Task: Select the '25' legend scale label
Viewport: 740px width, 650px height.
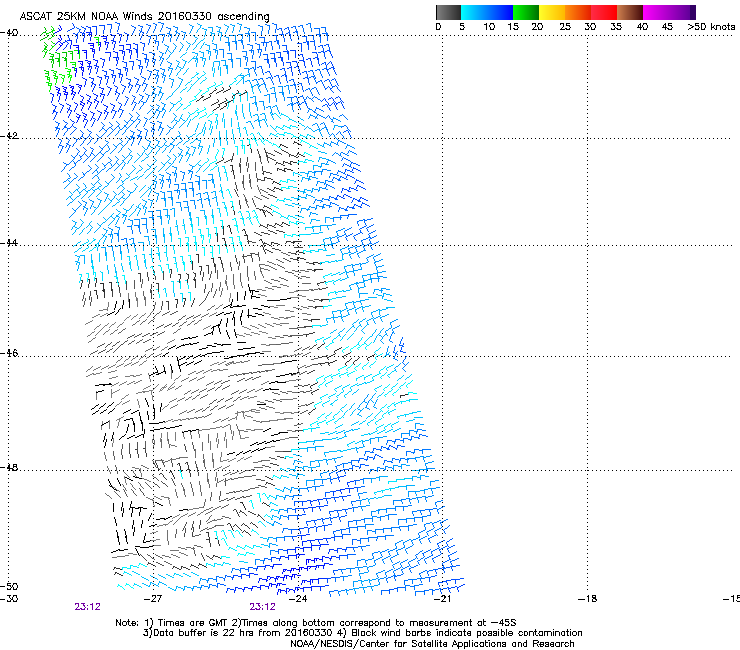Action: tap(565, 27)
